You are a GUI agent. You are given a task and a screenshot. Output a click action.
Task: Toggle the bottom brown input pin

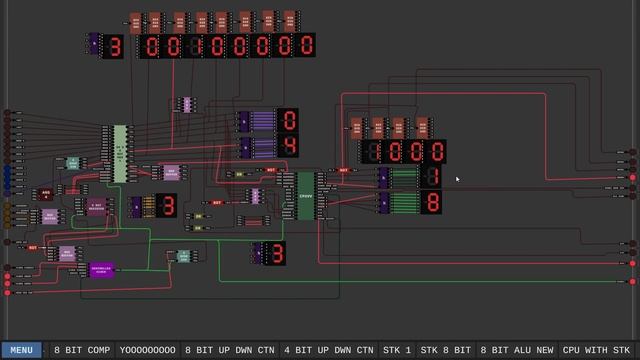point(7,225)
